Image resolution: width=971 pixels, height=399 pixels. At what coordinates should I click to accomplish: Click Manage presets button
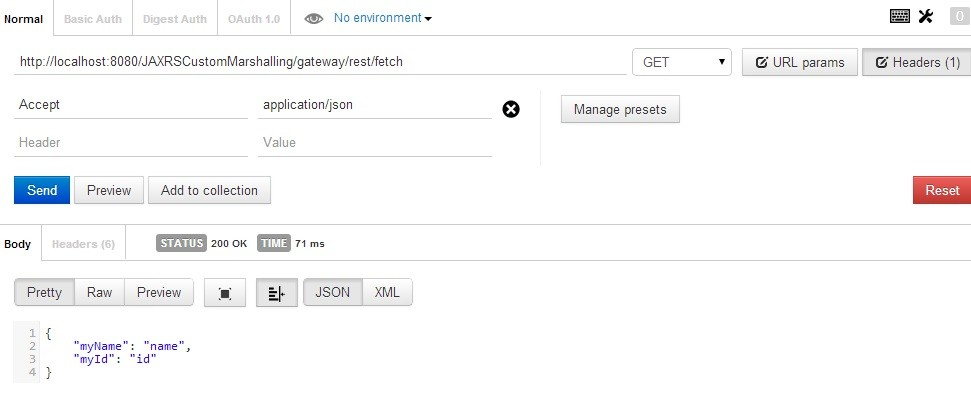click(x=620, y=109)
